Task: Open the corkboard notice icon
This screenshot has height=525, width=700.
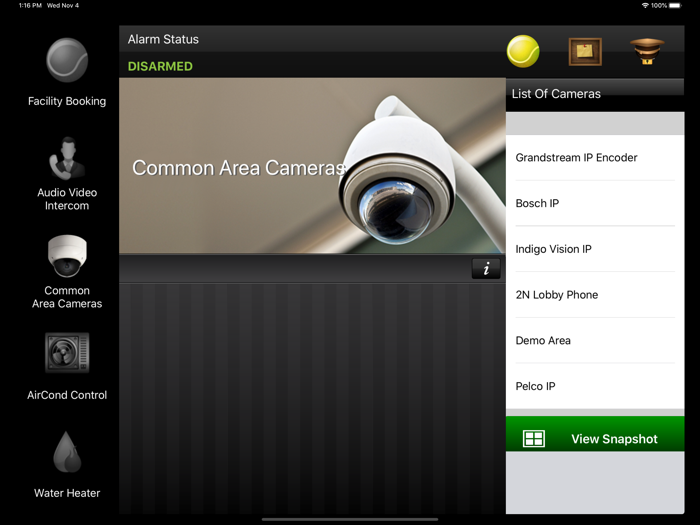Action: pos(585,52)
